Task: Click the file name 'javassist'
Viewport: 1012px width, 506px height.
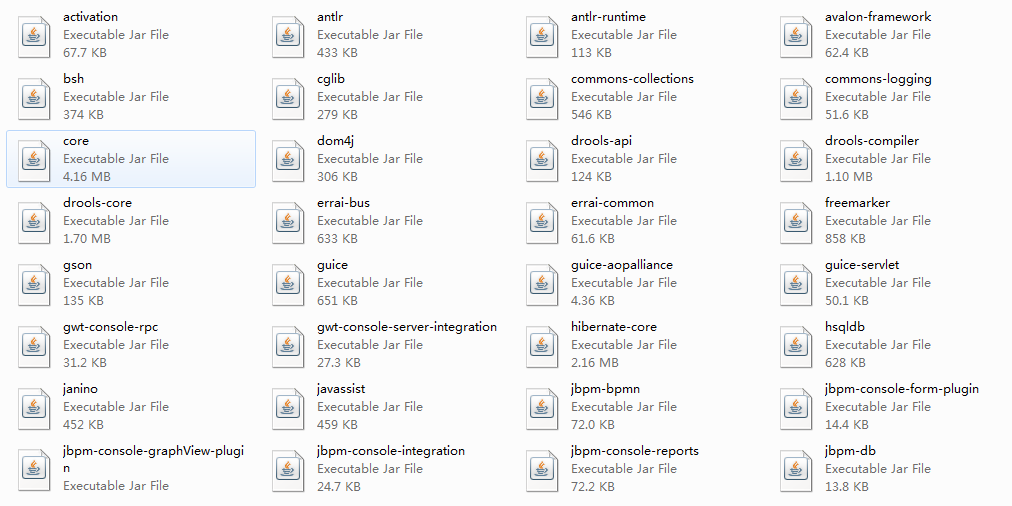Action: (341, 389)
